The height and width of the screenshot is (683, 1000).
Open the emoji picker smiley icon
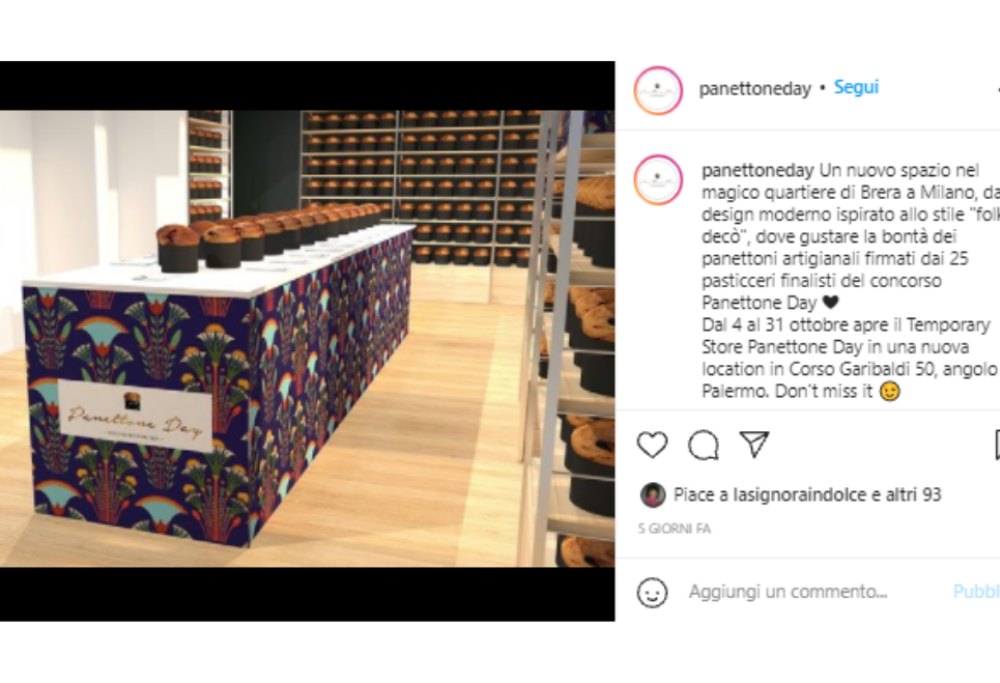(x=652, y=592)
